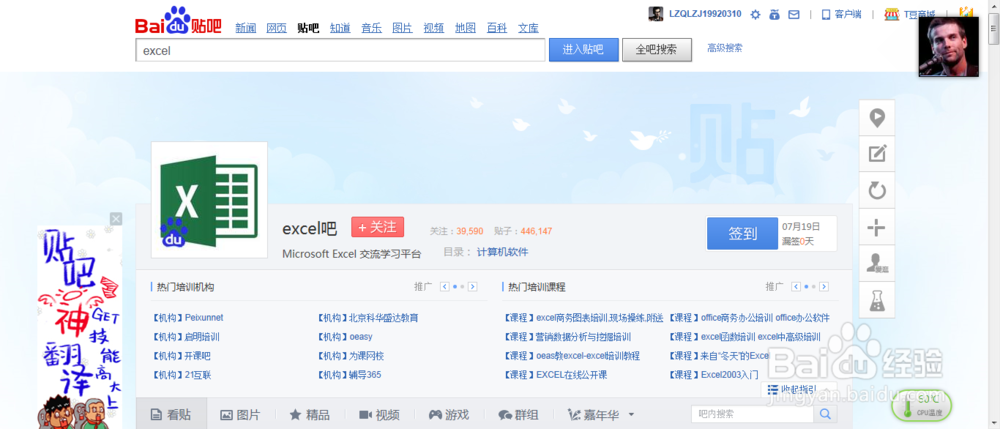Open 高级搜索 advanced search link
1000x429 pixels.
coord(724,48)
